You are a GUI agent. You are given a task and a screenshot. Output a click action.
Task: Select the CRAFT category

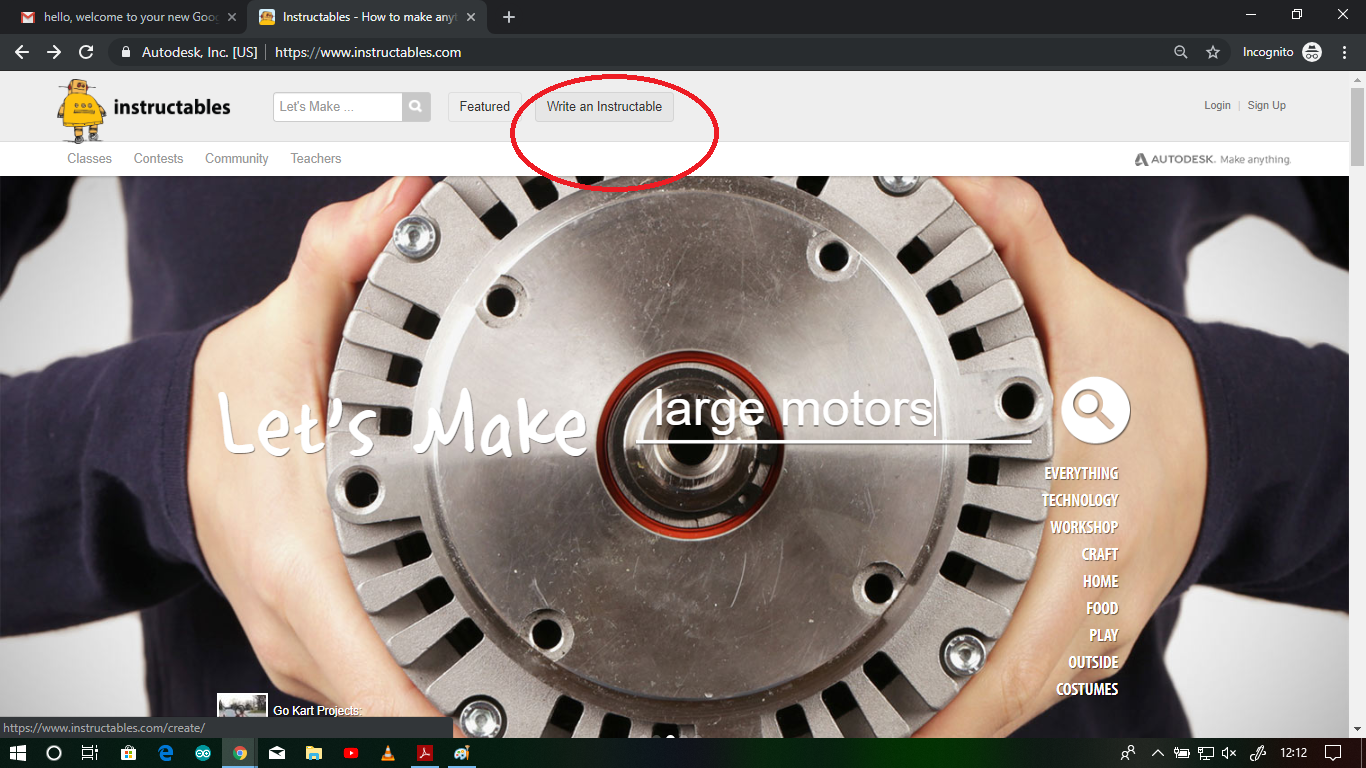click(1100, 554)
